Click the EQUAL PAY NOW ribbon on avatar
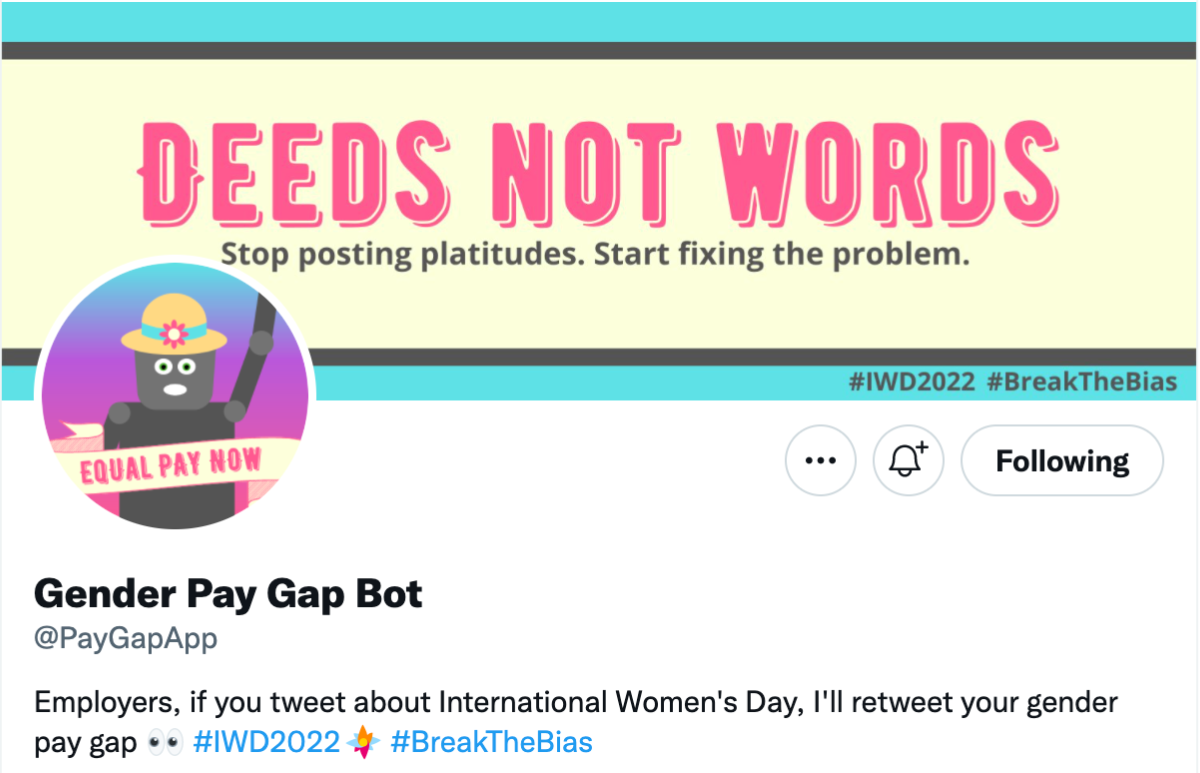Image resolution: width=1200 pixels, height=773 pixels. click(170, 464)
